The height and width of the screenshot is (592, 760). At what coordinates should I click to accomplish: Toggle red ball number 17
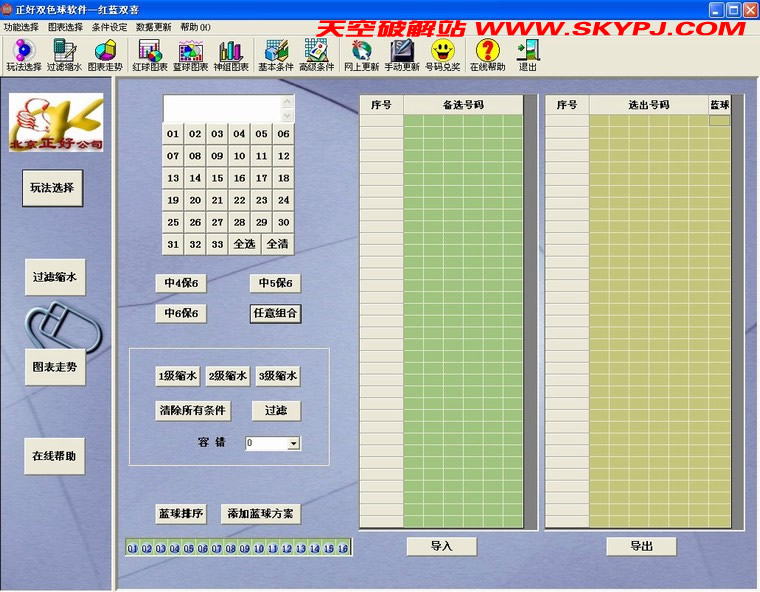tap(262, 178)
